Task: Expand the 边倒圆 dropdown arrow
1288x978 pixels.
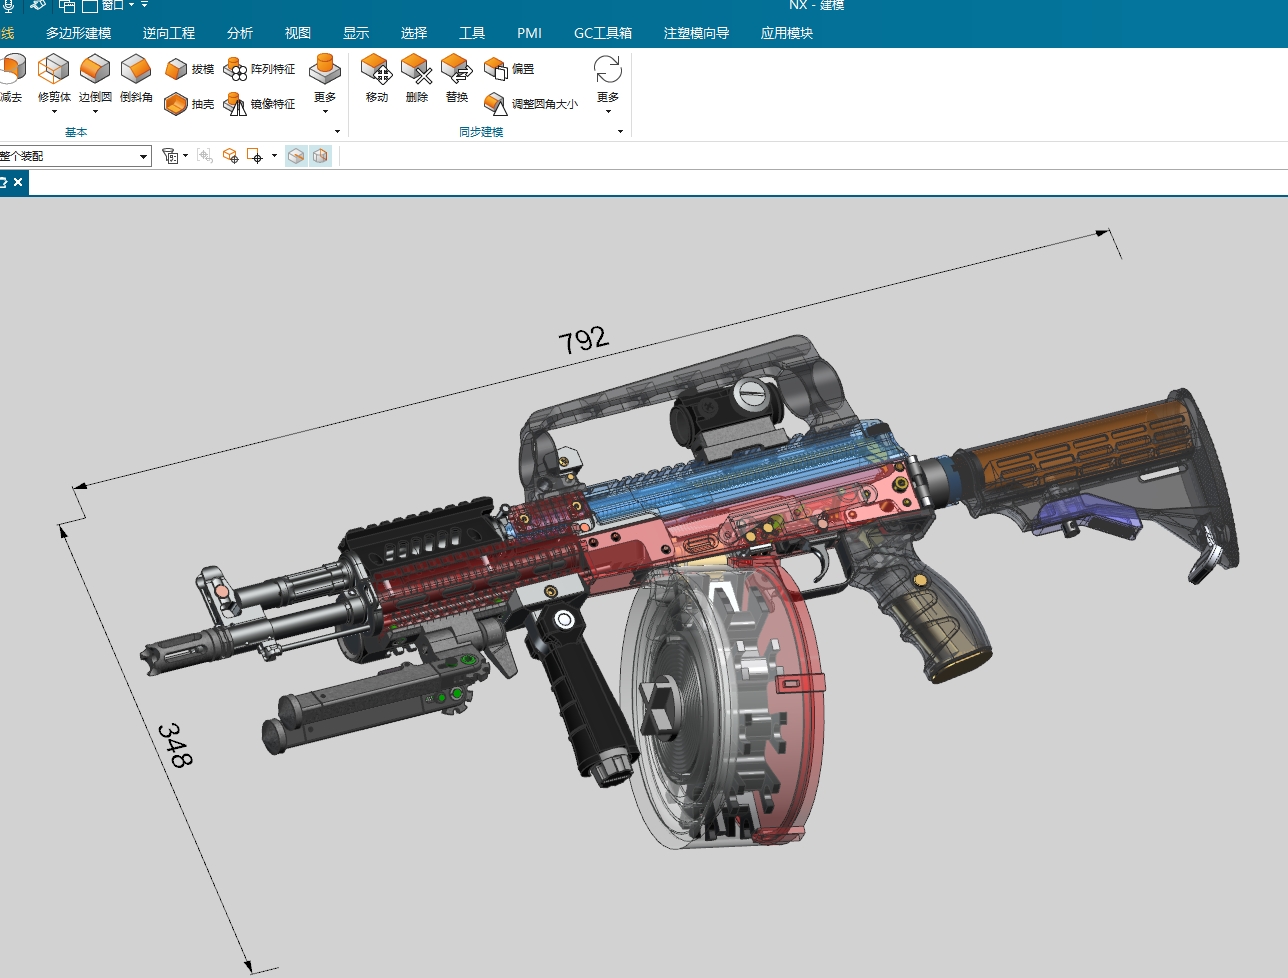Action: pos(95,112)
